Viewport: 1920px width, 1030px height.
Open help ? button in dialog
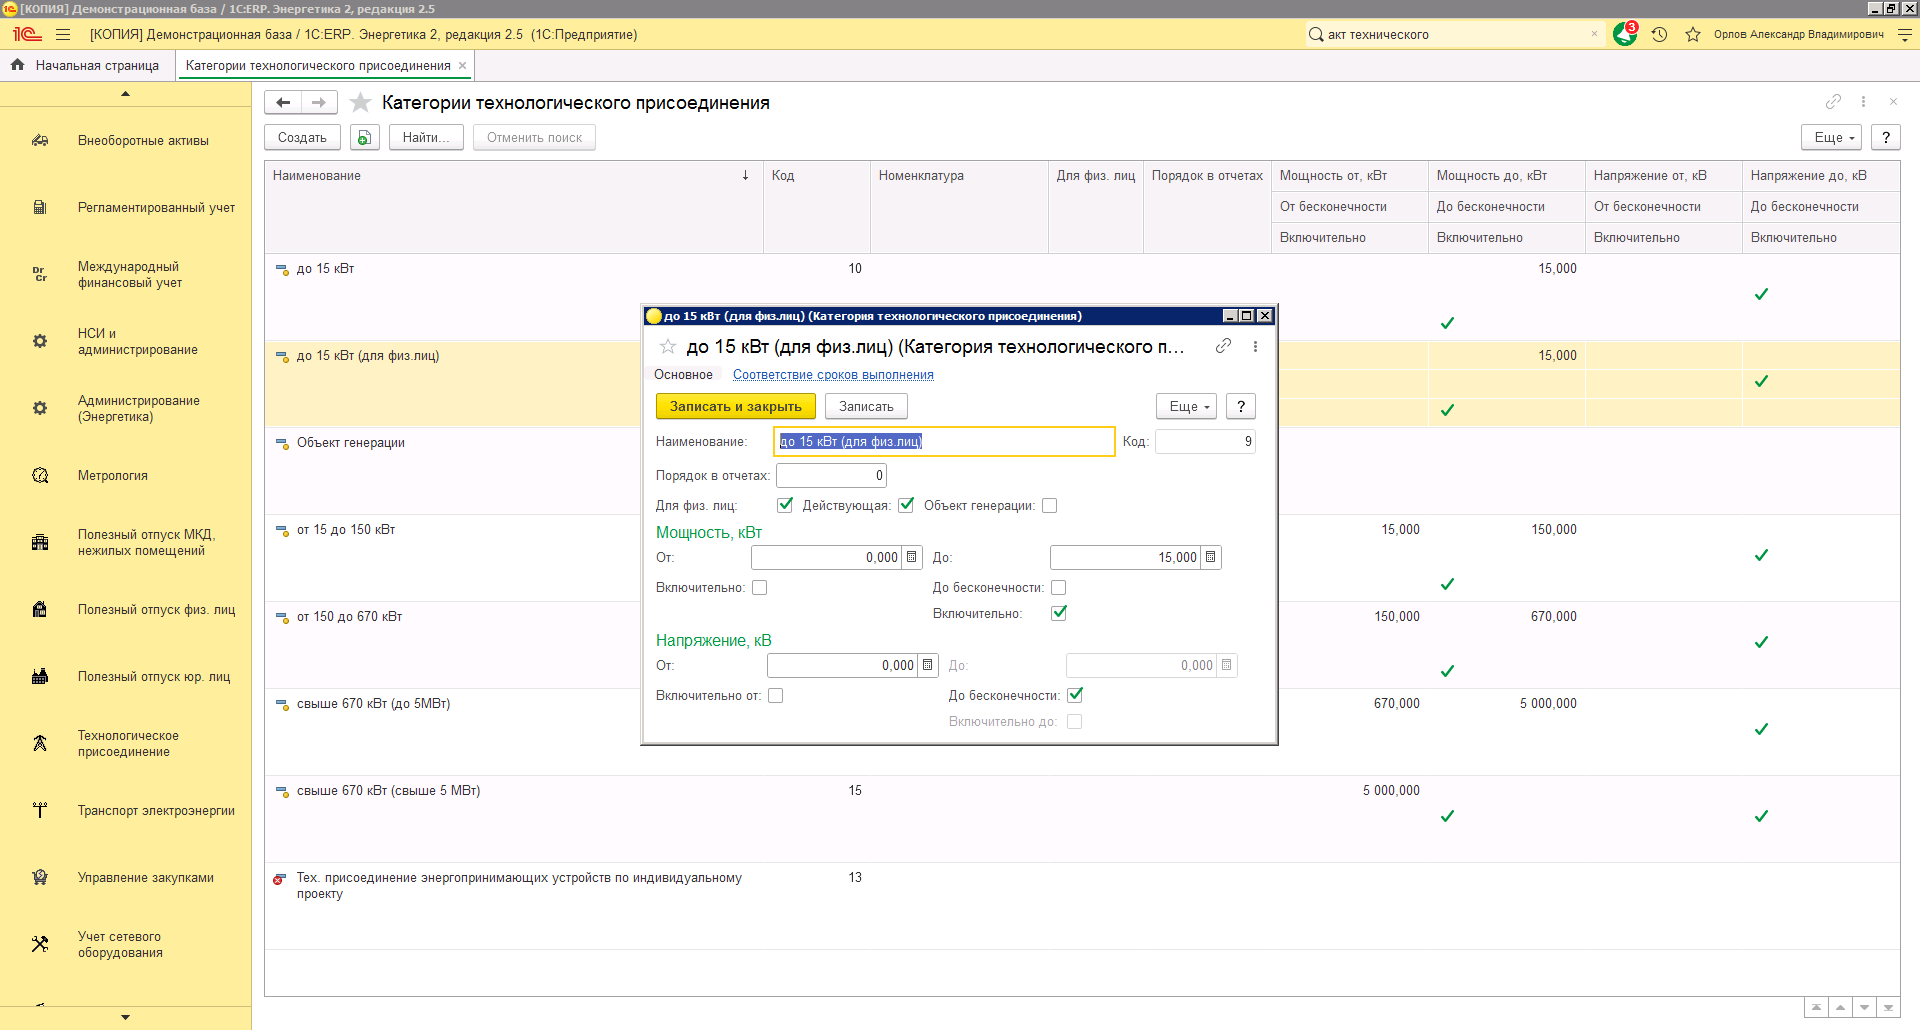point(1241,407)
